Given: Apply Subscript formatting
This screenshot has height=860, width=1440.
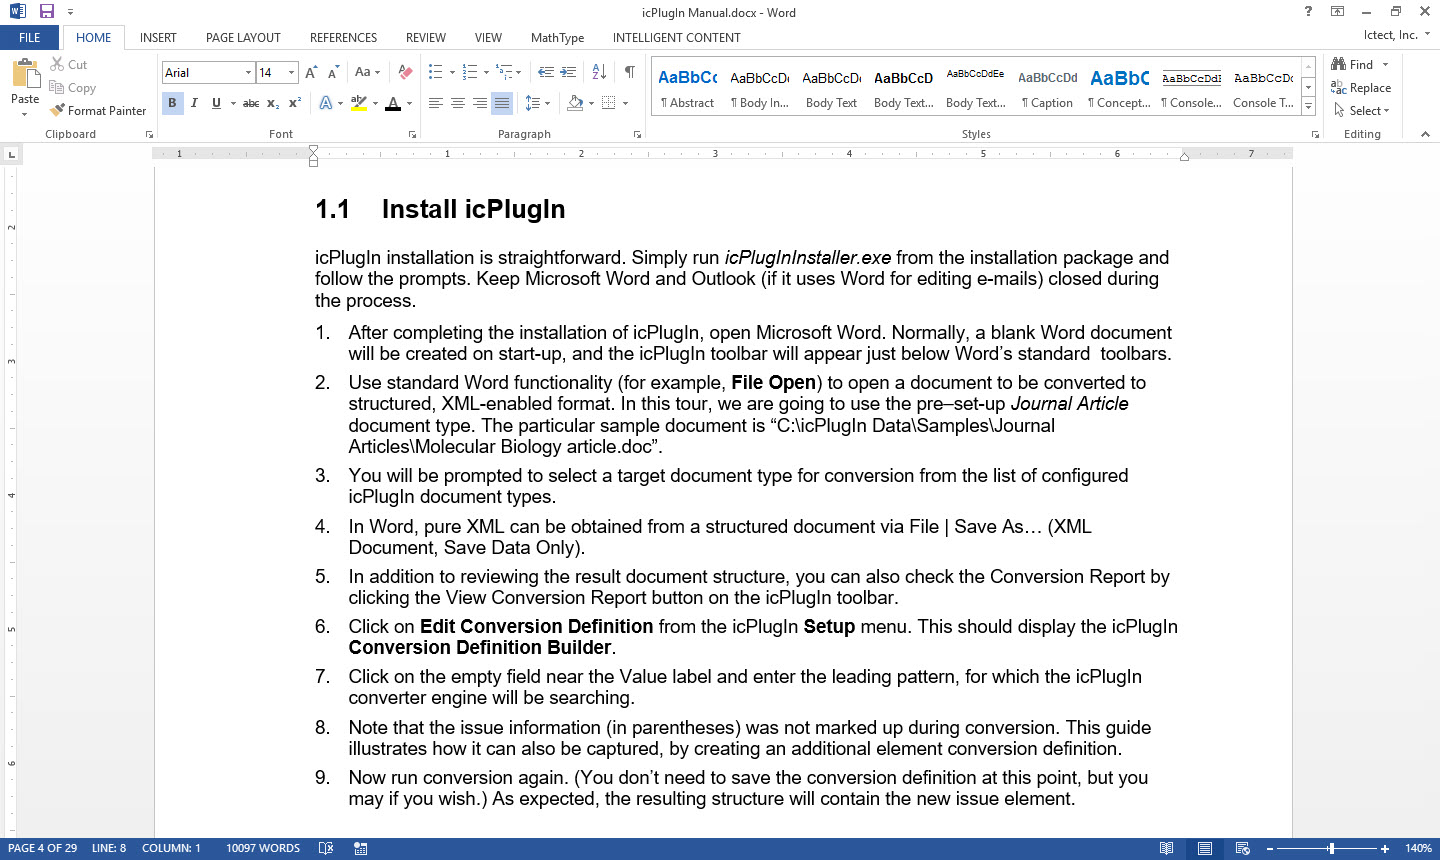Looking at the screenshot, I should click(x=273, y=103).
